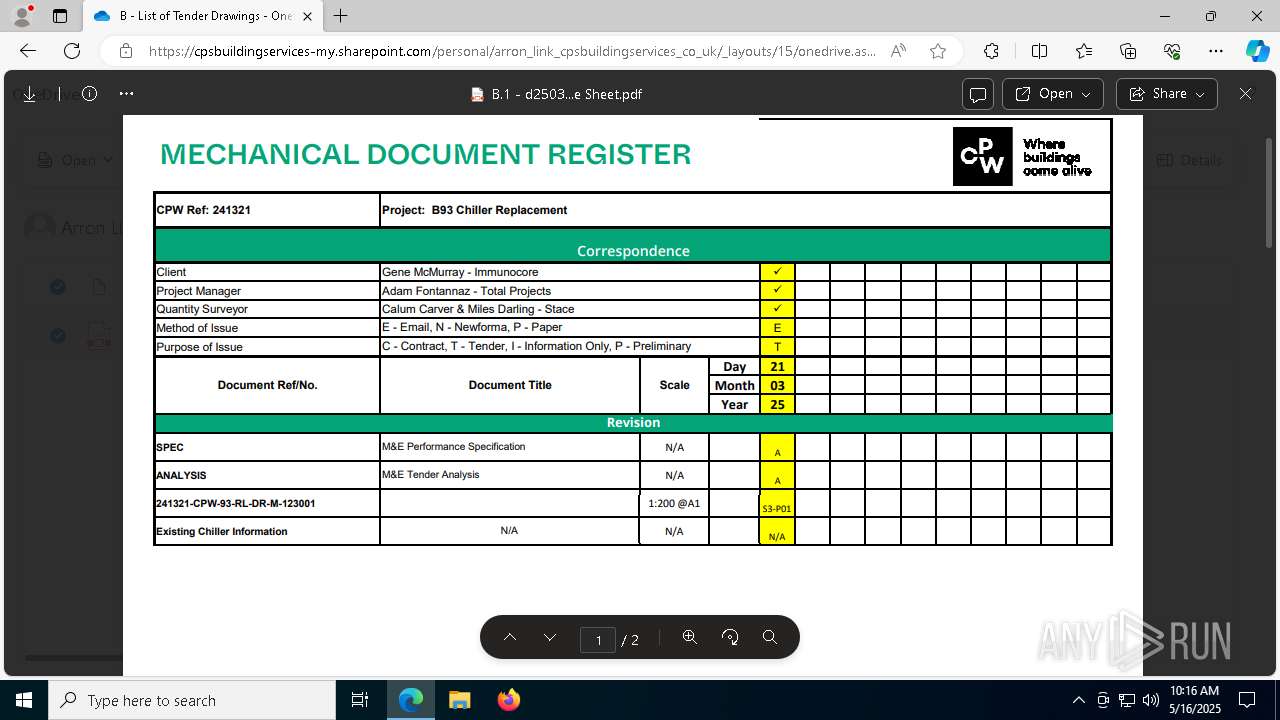Download the PDF file

[30, 94]
